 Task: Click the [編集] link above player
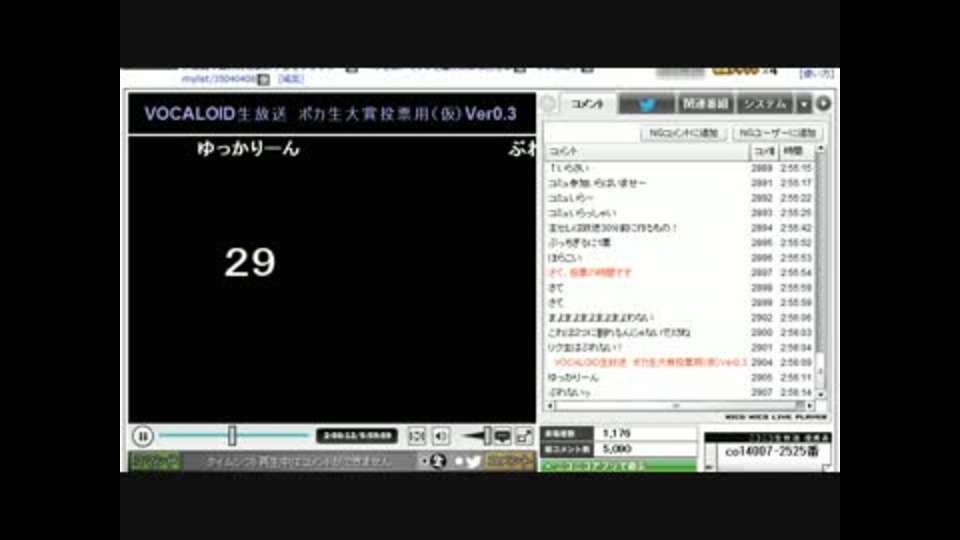[x=290, y=79]
